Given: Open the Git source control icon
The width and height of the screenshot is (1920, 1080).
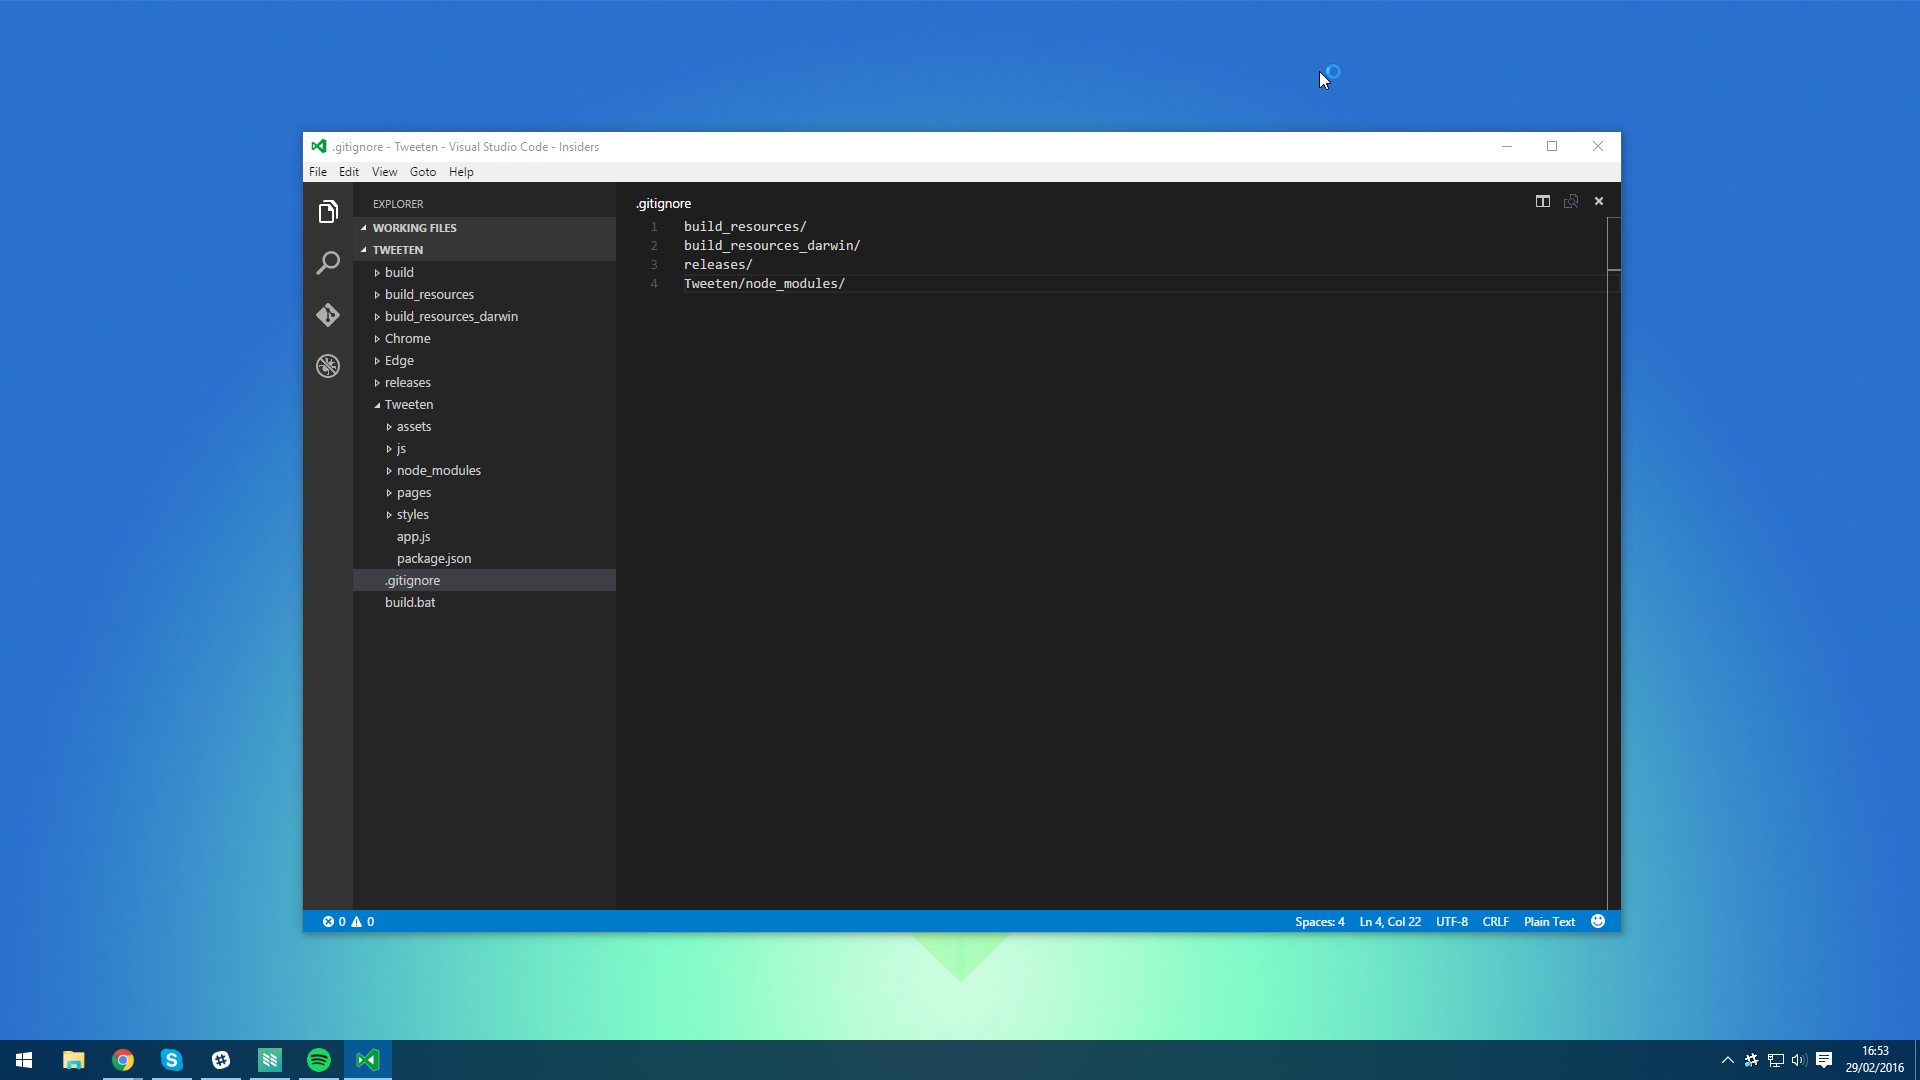Looking at the screenshot, I should click(x=328, y=315).
